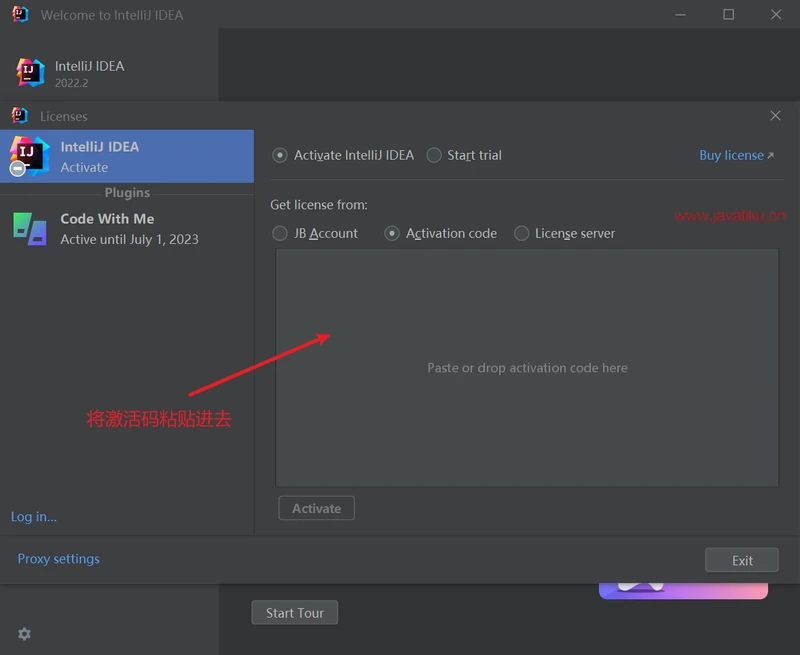Click the Log in... link
The height and width of the screenshot is (655, 800).
[34, 517]
